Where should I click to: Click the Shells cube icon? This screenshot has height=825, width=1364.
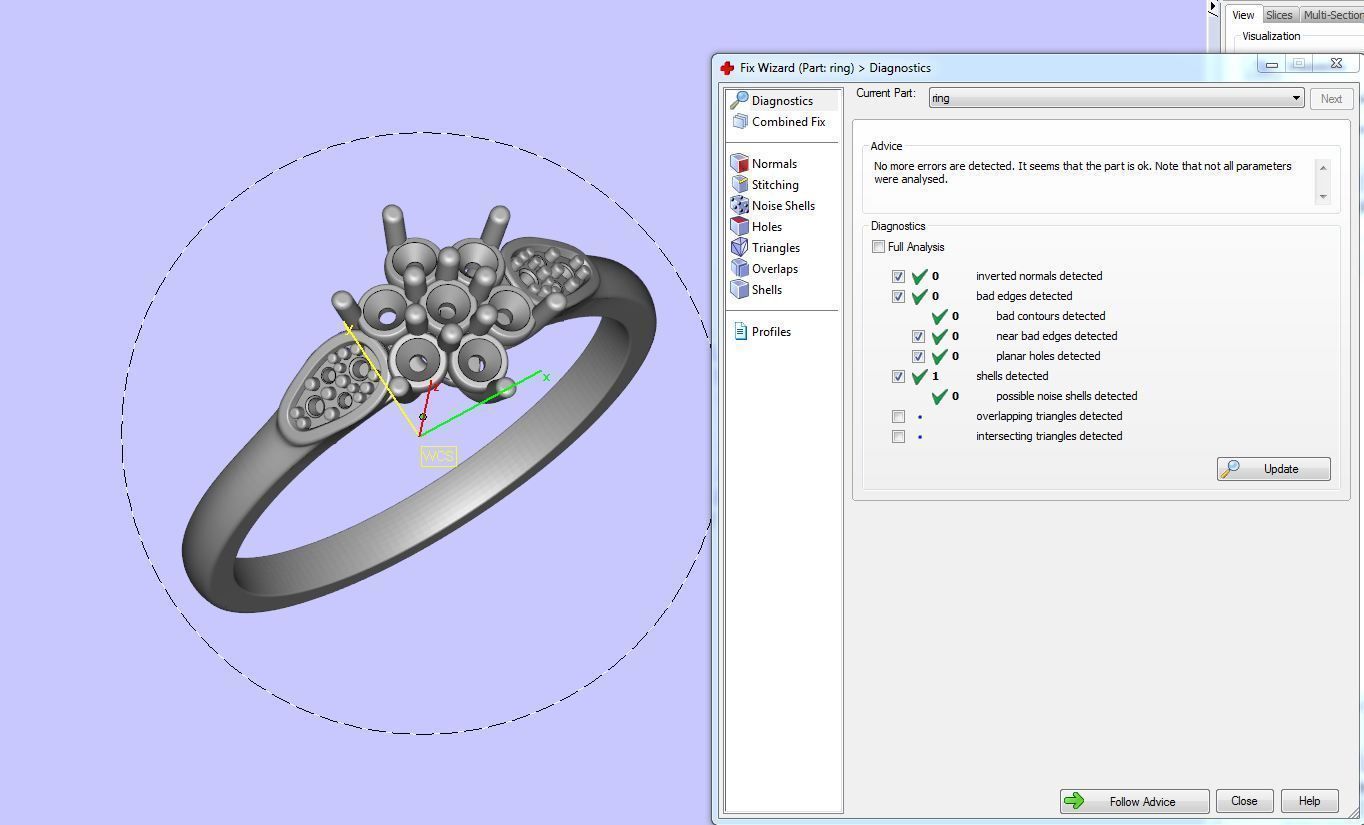tap(740, 289)
